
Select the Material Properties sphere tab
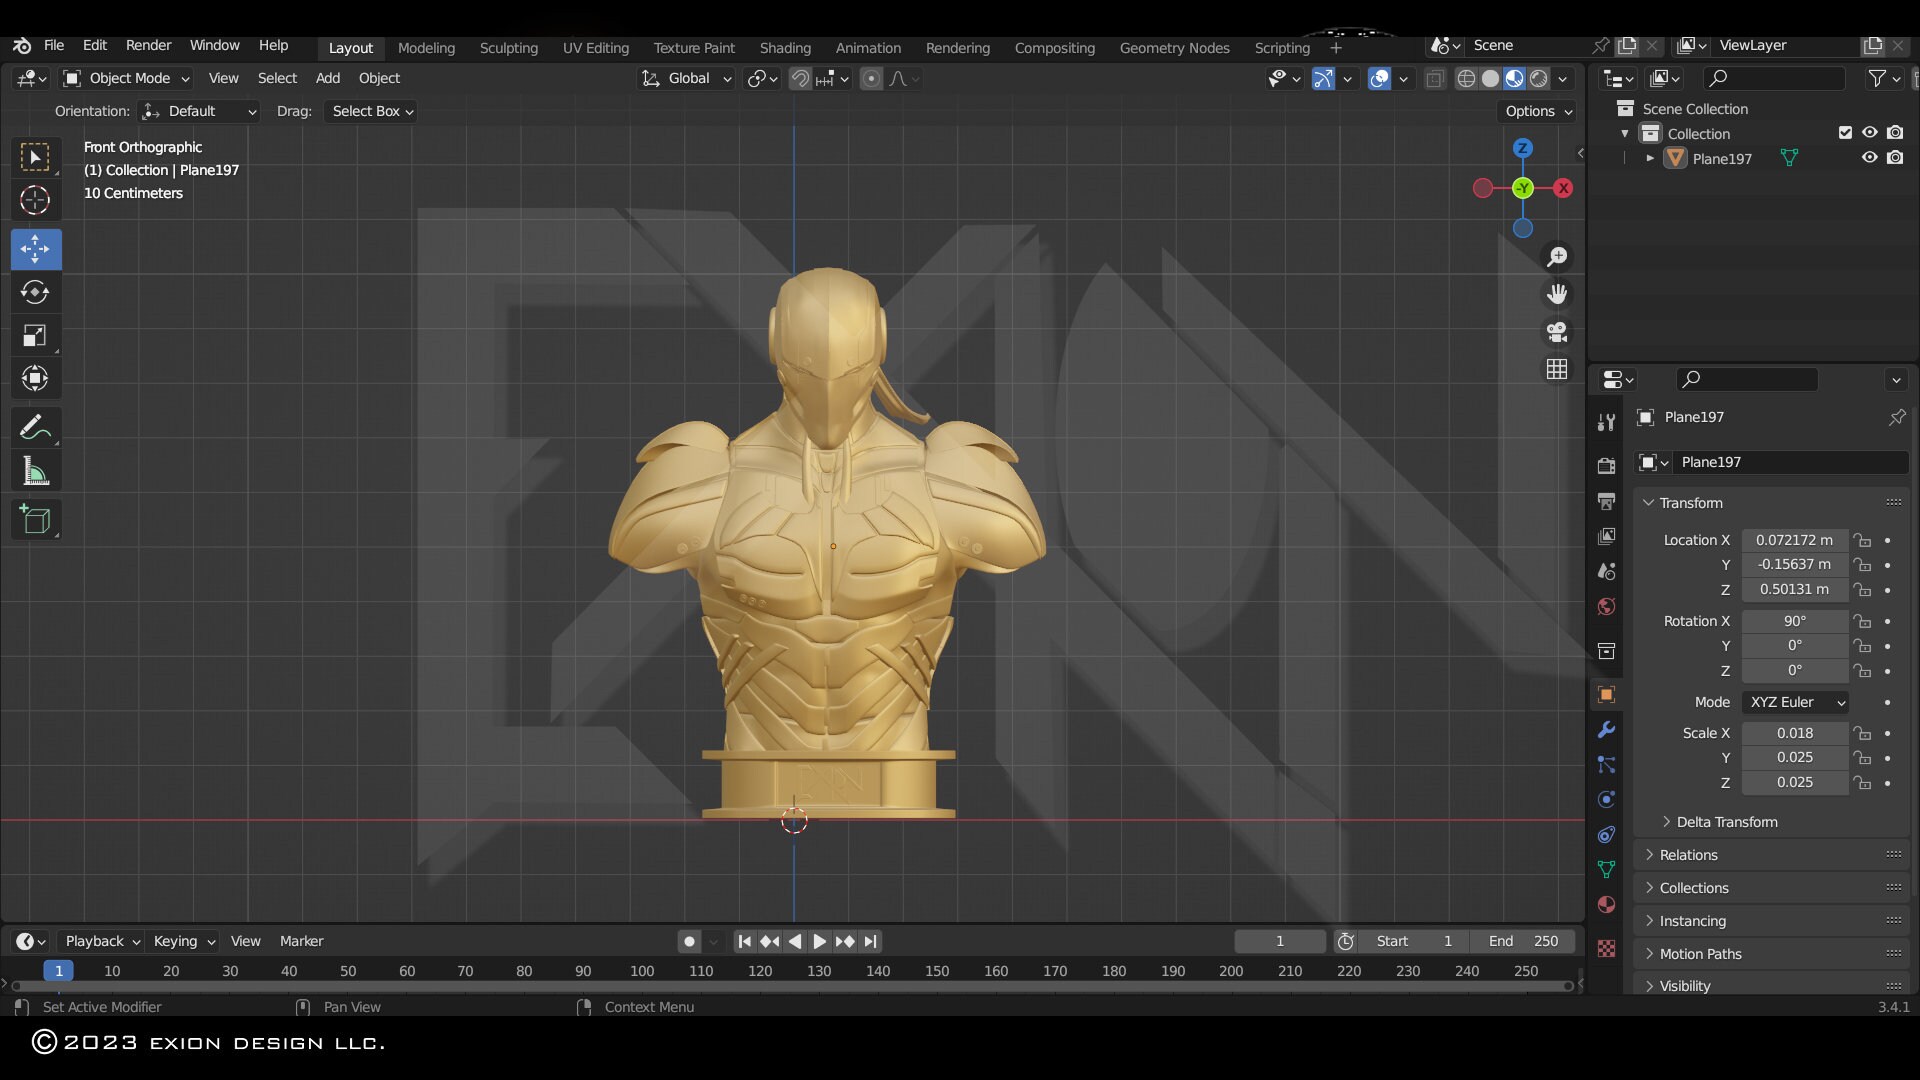pyautogui.click(x=1606, y=904)
